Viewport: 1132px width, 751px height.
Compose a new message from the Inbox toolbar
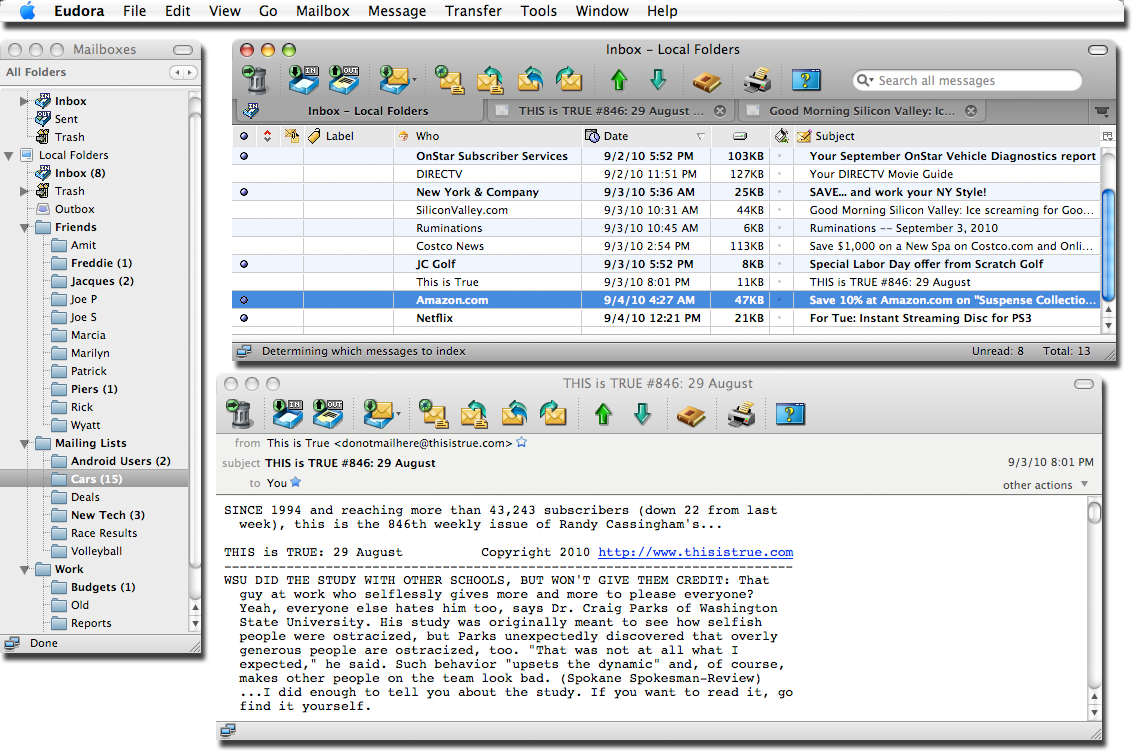pyautogui.click(x=450, y=79)
